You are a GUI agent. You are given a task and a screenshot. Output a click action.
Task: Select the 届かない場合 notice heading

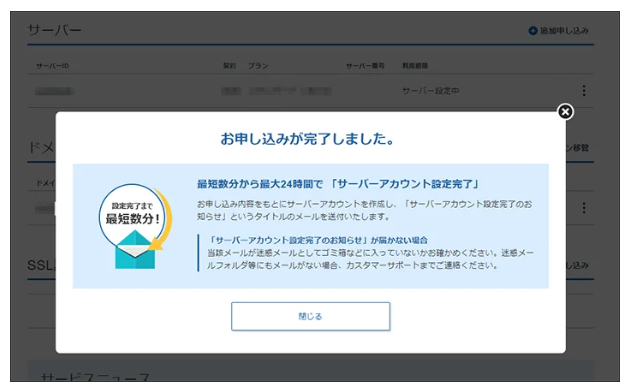point(318,240)
